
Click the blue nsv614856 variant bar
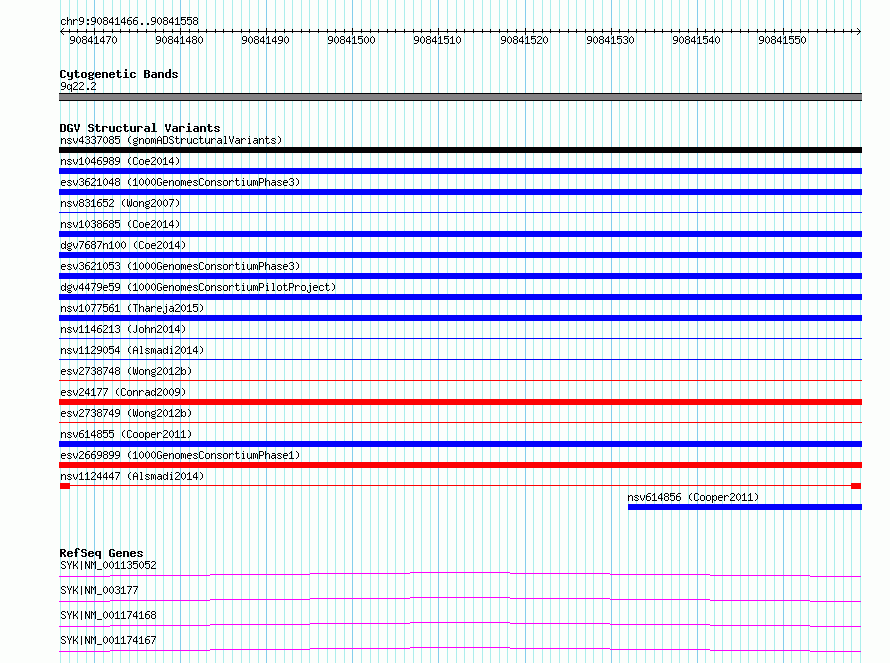745,507
